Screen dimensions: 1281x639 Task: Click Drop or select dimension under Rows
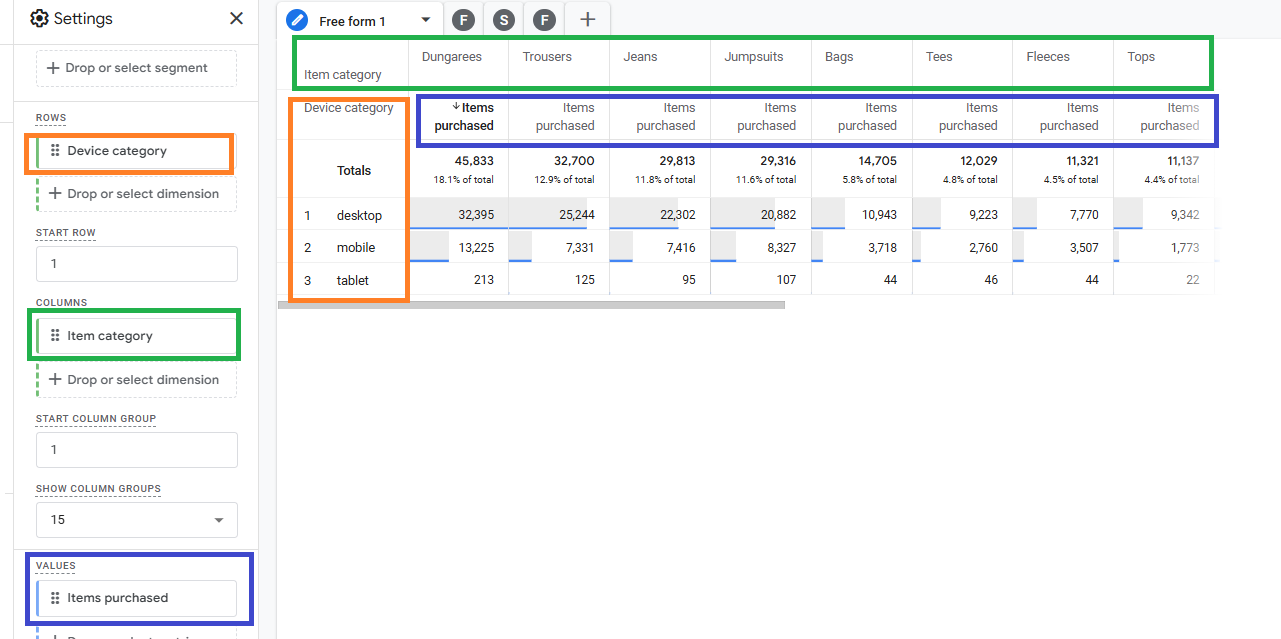(137, 194)
